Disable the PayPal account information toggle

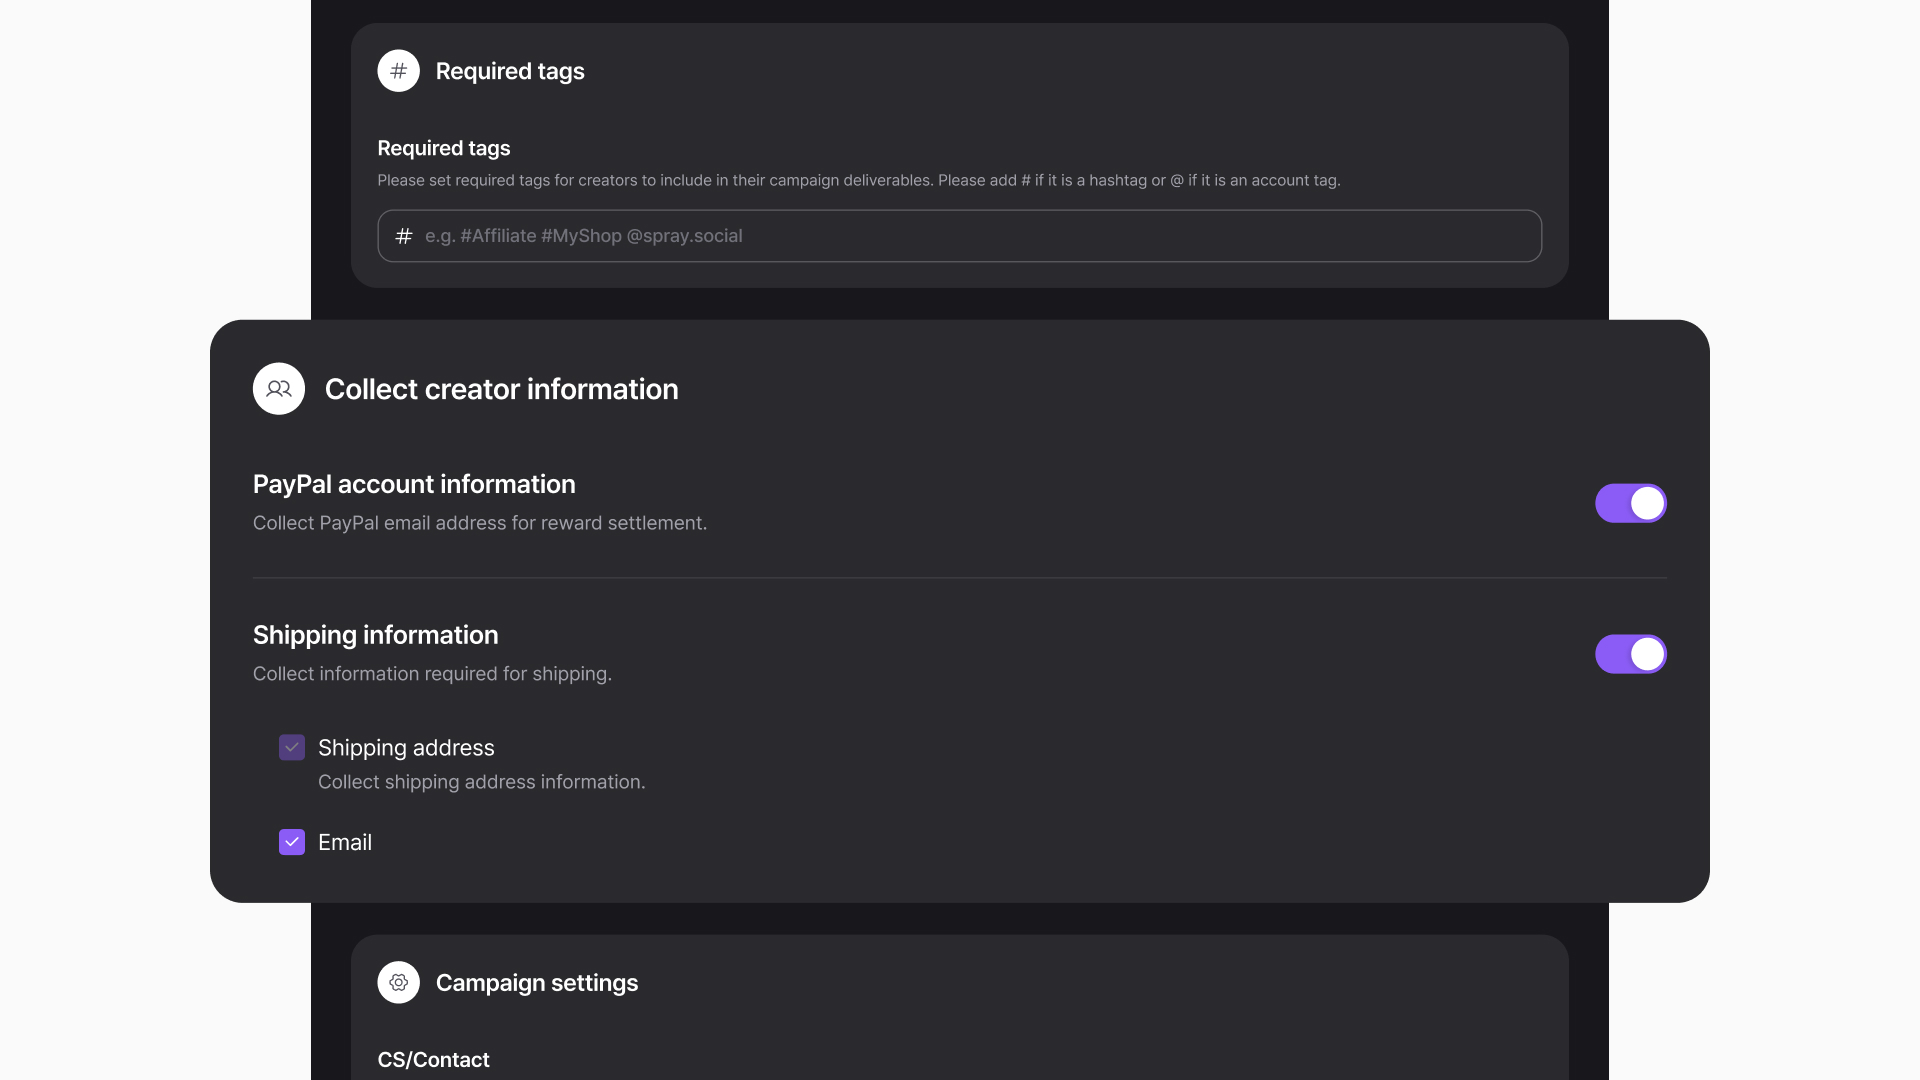pyautogui.click(x=1630, y=503)
